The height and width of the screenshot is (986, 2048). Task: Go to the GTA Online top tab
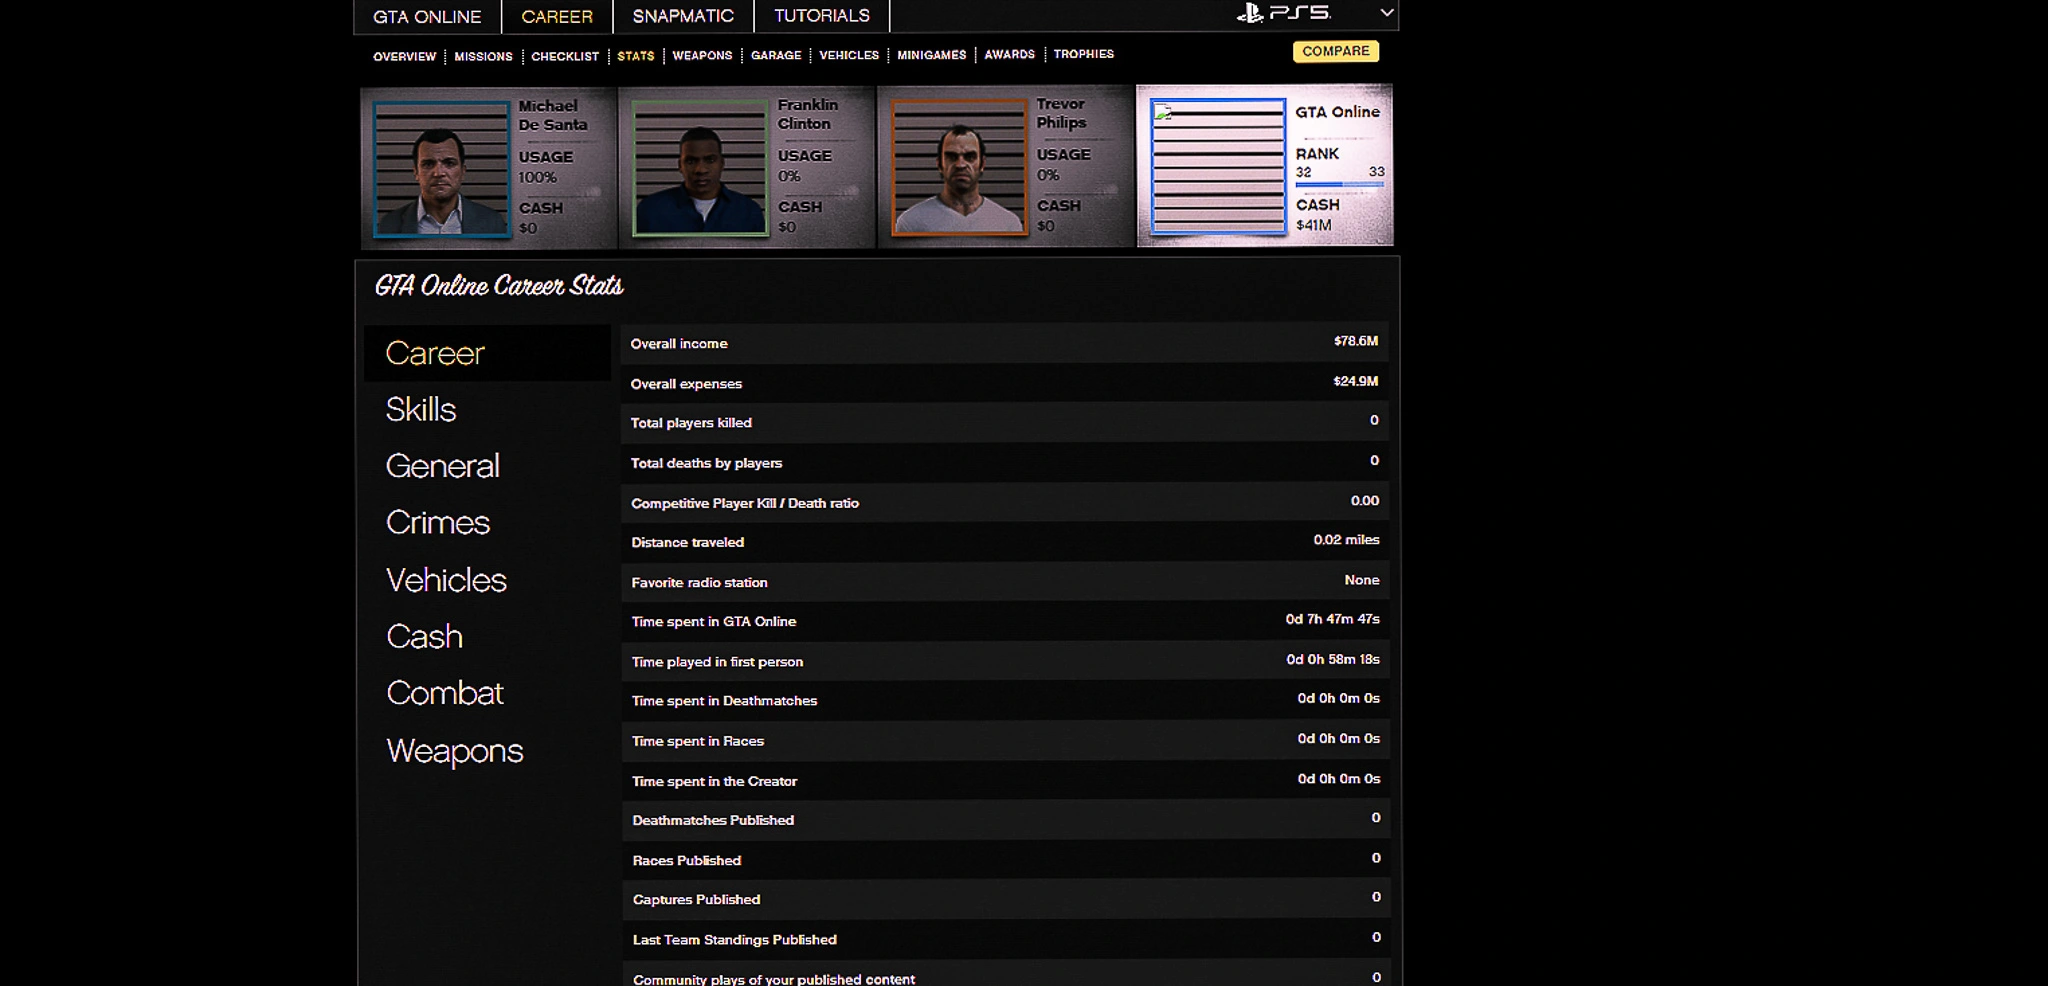(427, 17)
